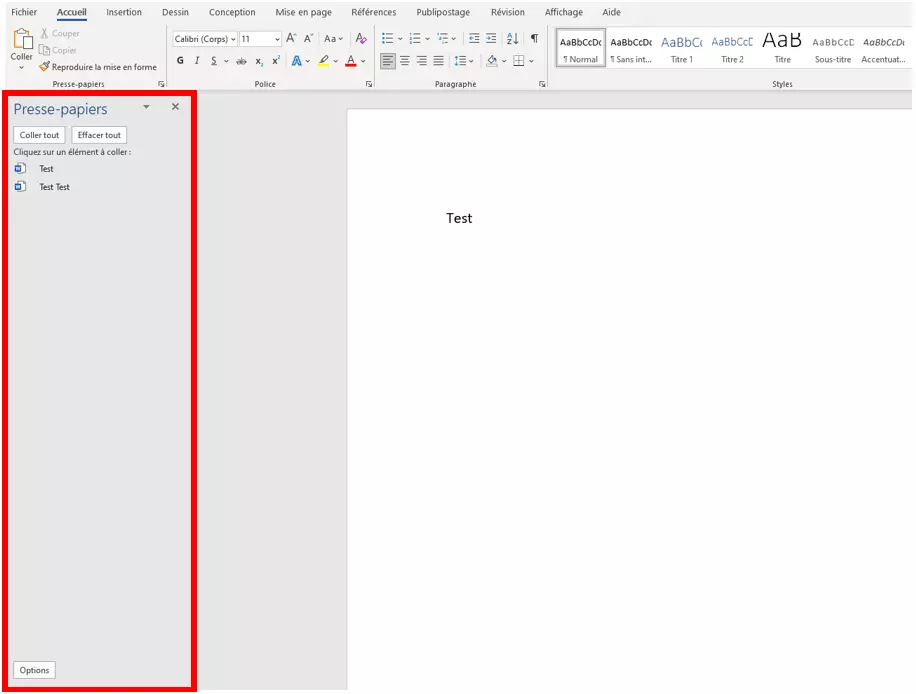The width and height of the screenshot is (916, 694).
Task: Increase font size with the larger A icon
Action: click(291, 39)
